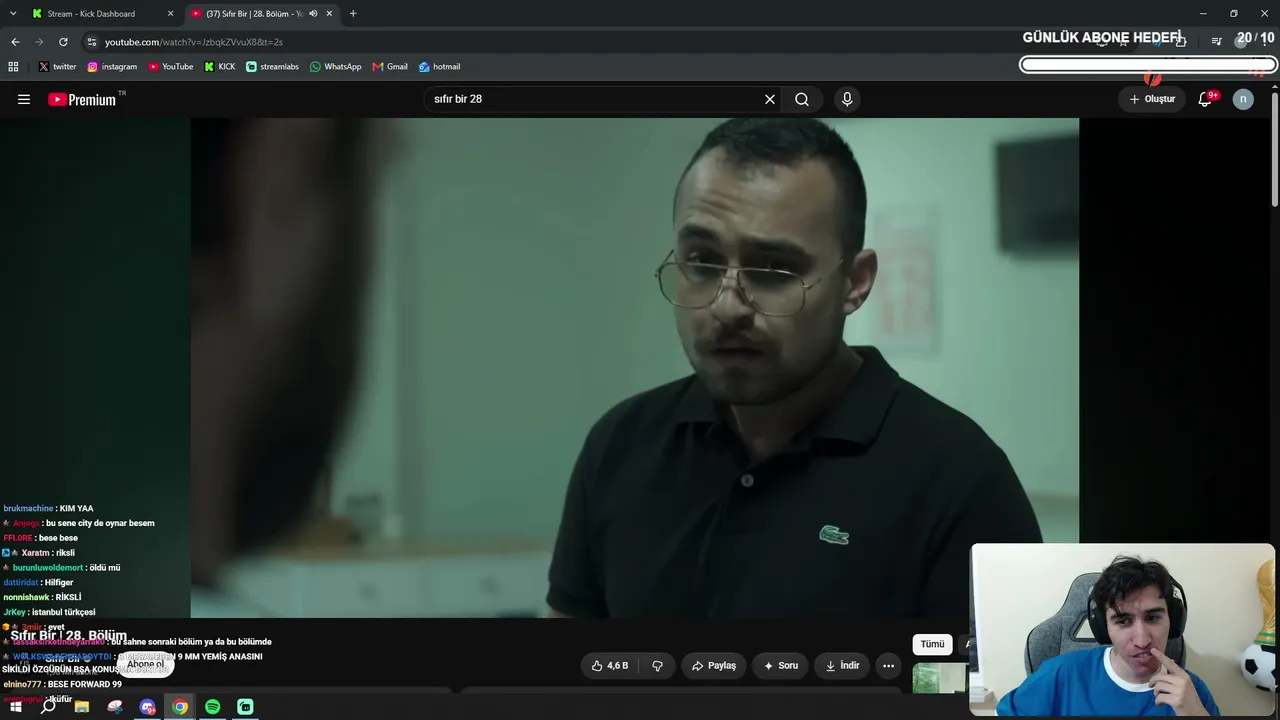Share the video with Paylaş
This screenshot has width=1280, height=720.
tap(714, 666)
